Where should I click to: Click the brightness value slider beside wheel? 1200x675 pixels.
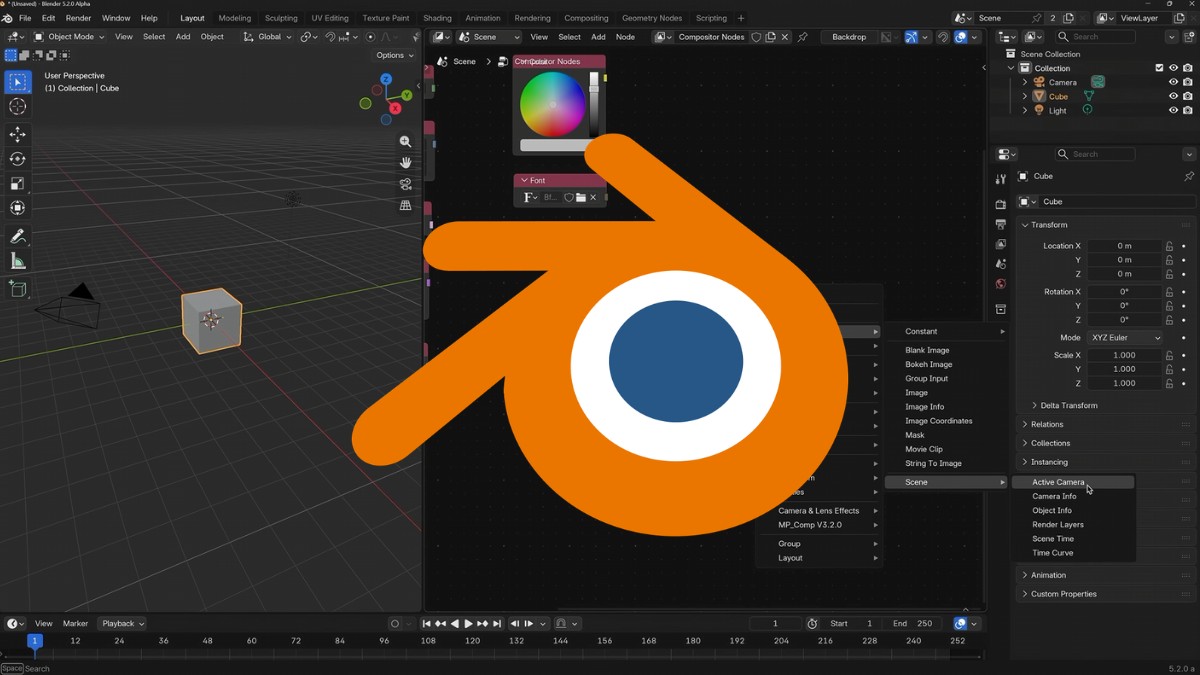click(594, 104)
